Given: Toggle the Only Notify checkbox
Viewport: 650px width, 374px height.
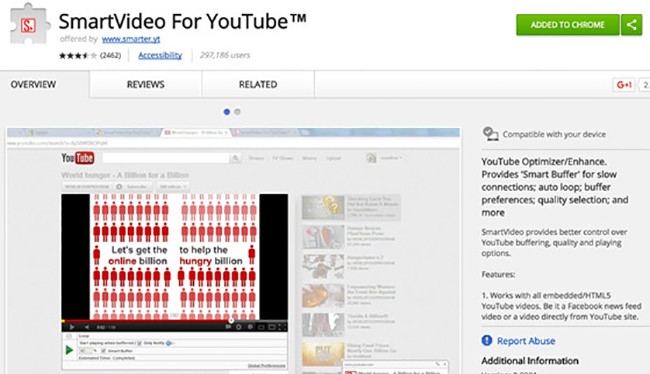Looking at the screenshot, I should tap(139, 343).
